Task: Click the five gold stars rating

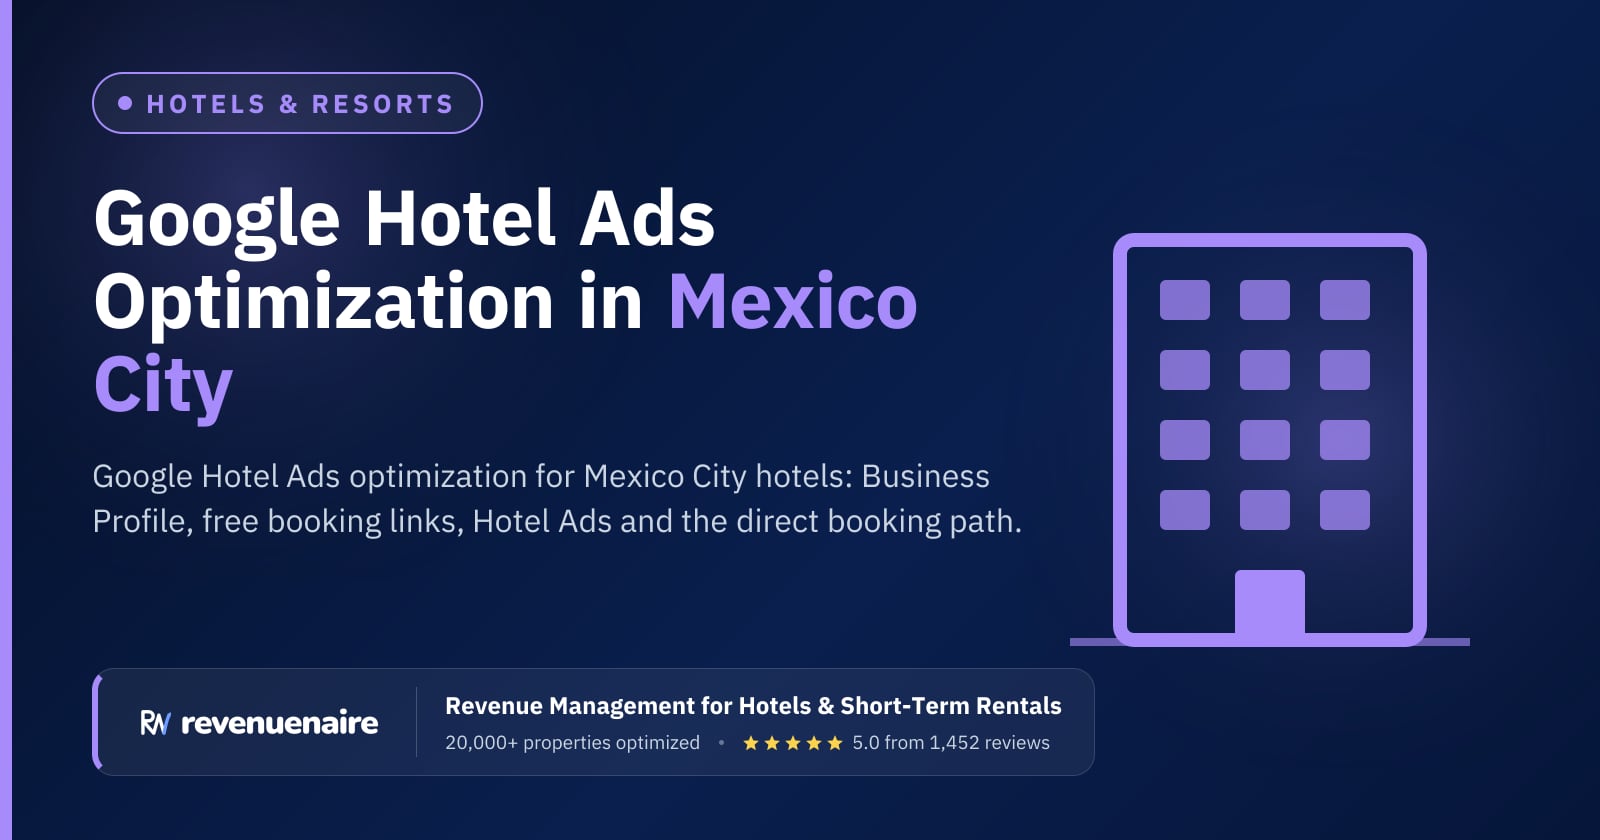Action: (x=793, y=743)
